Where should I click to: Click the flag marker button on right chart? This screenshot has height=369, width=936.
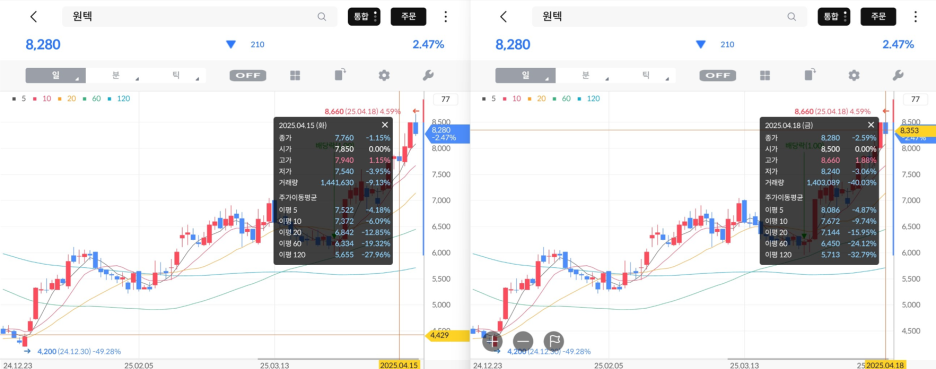pyautogui.click(x=554, y=341)
